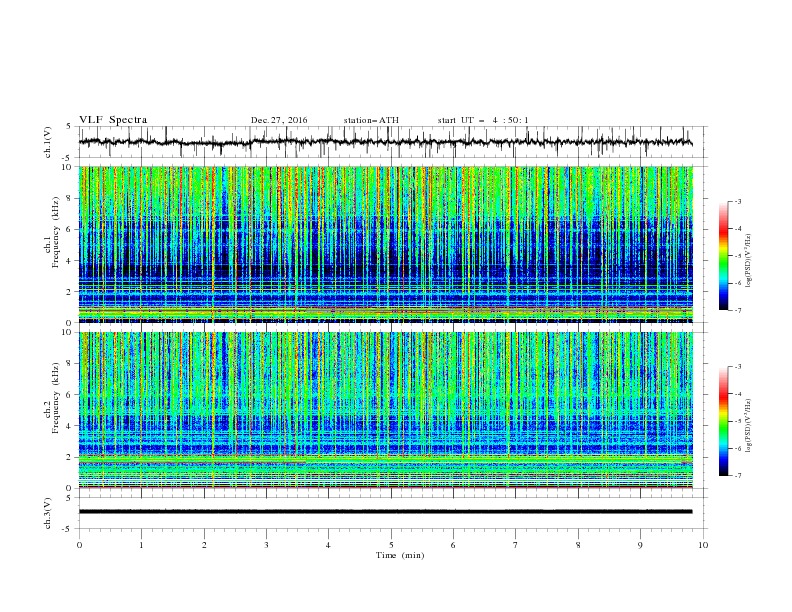Click the "2" kHz tick on ch.1 spectrogram
792x612 pixels.
click(70, 292)
